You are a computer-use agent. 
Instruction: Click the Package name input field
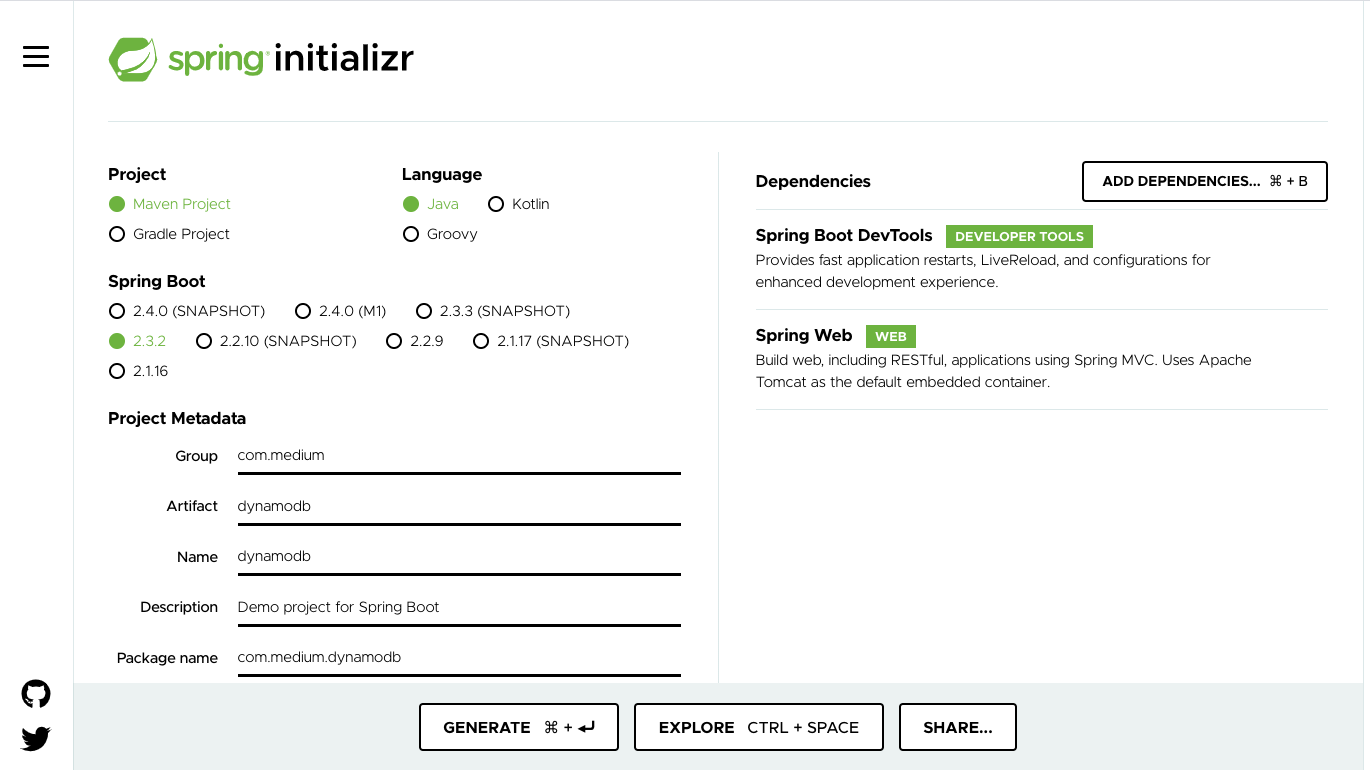(459, 657)
